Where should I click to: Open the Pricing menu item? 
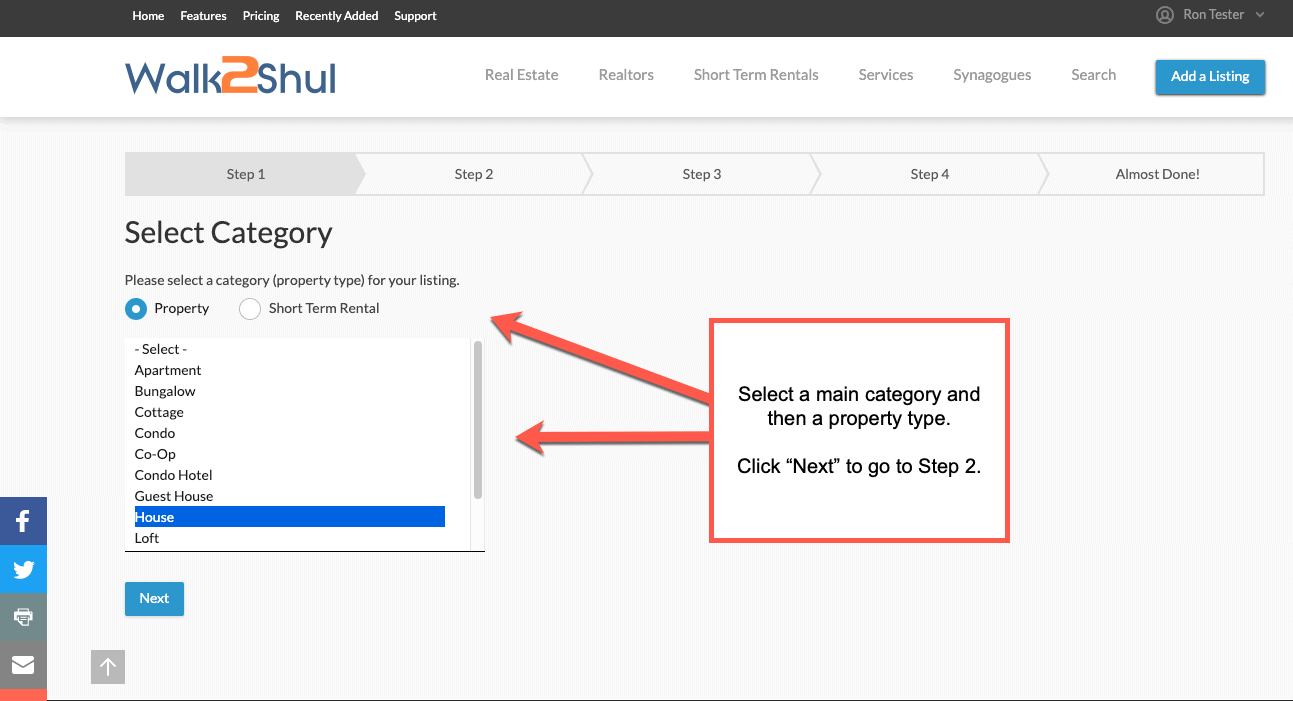(x=261, y=16)
